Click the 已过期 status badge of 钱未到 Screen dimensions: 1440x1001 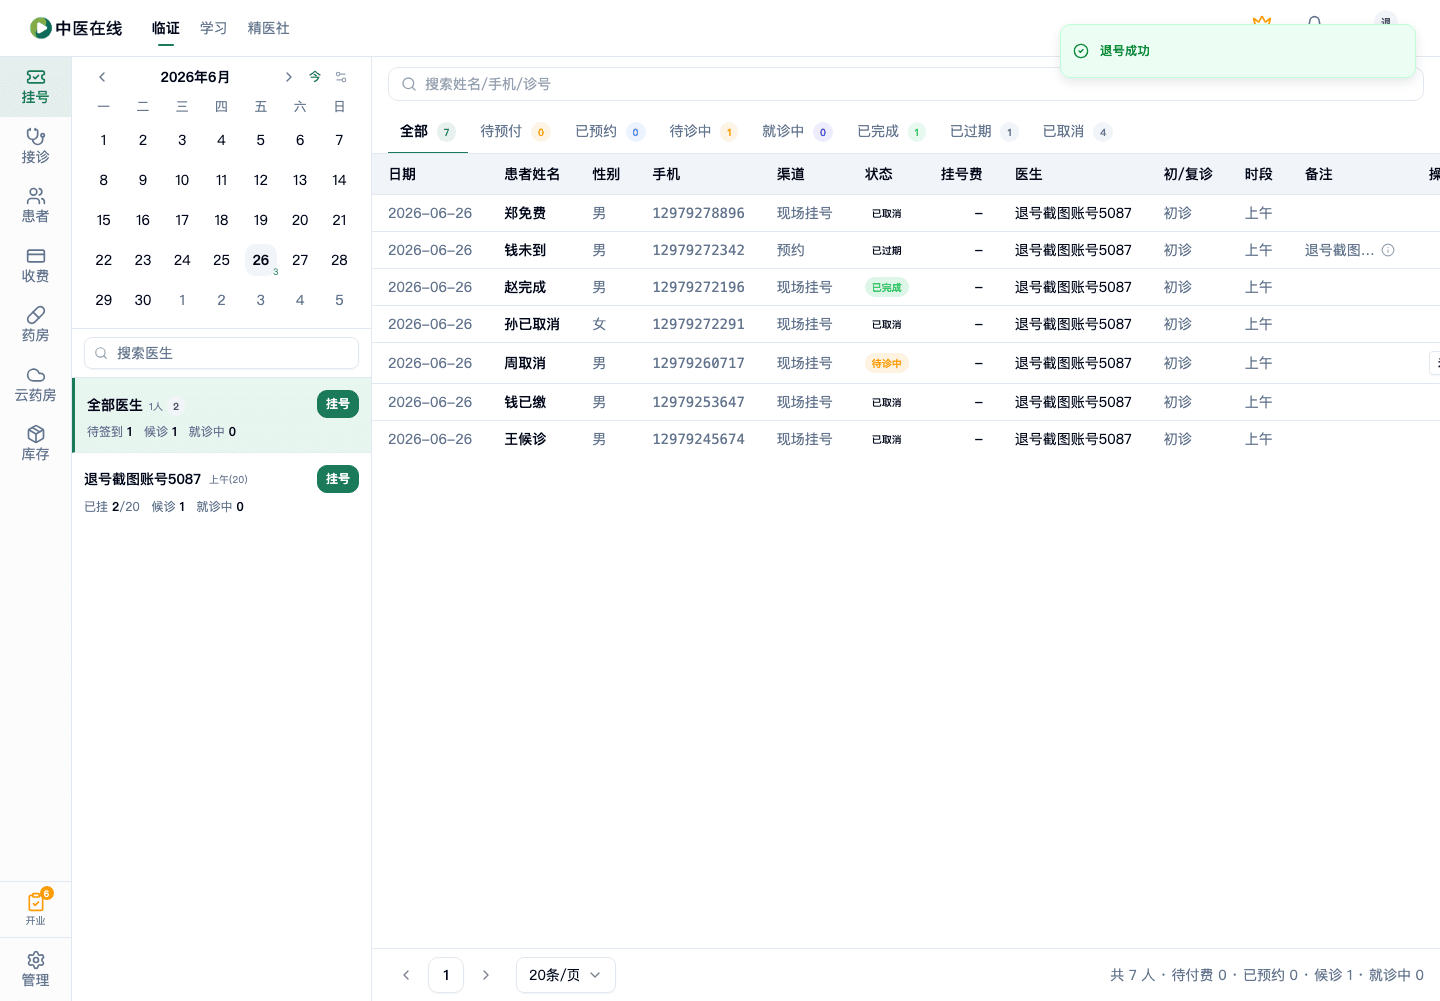887,250
